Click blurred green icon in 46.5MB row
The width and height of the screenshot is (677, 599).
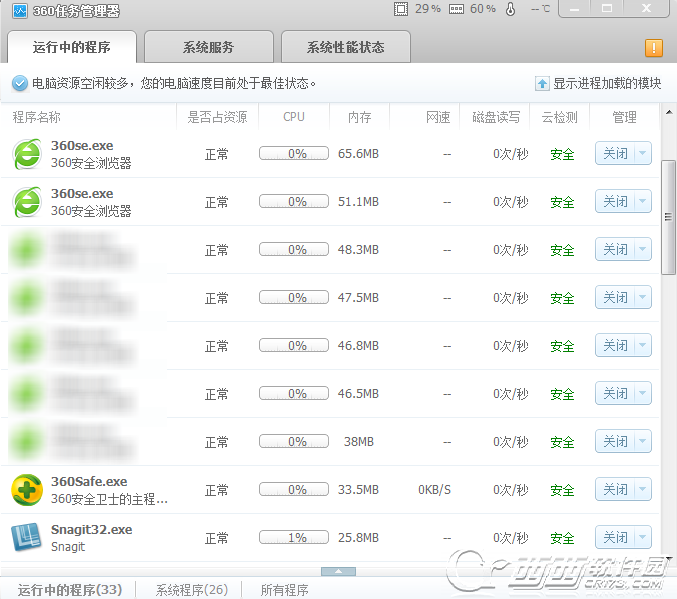pyautogui.click(x=27, y=394)
